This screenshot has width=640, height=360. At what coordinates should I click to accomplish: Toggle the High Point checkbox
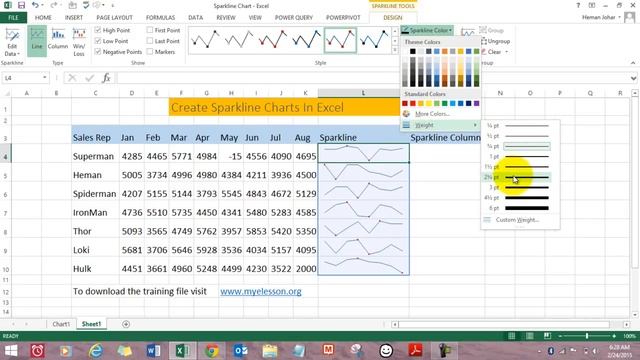click(98, 30)
